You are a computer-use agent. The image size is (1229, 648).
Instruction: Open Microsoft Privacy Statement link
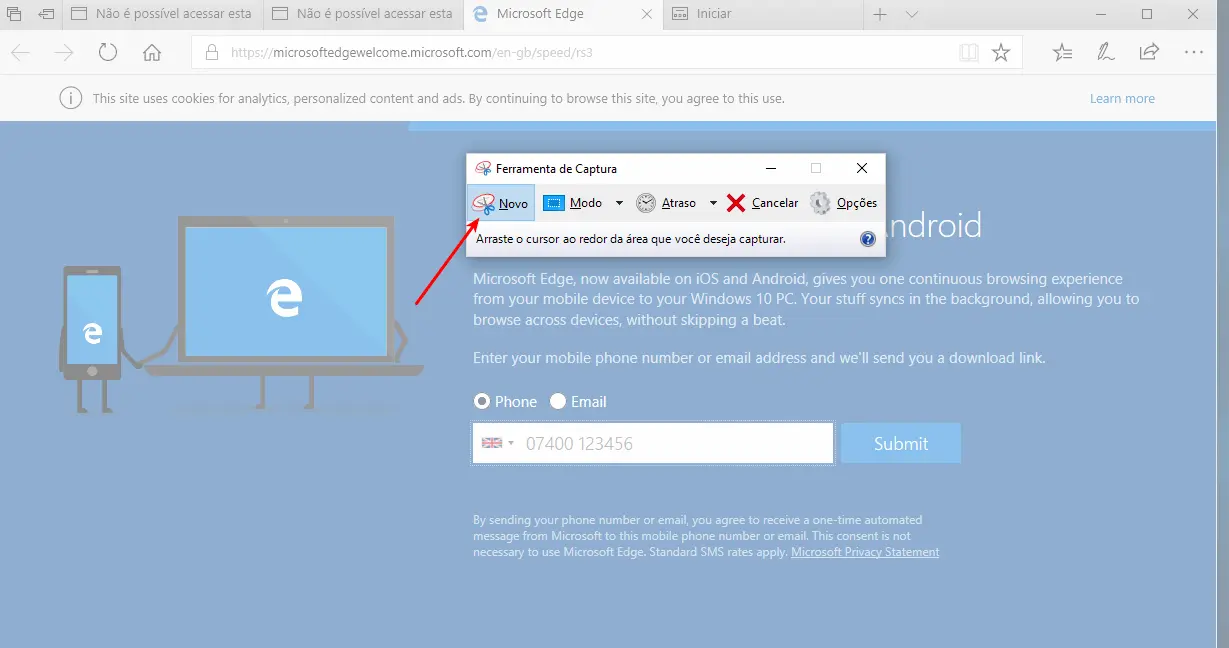pos(865,552)
